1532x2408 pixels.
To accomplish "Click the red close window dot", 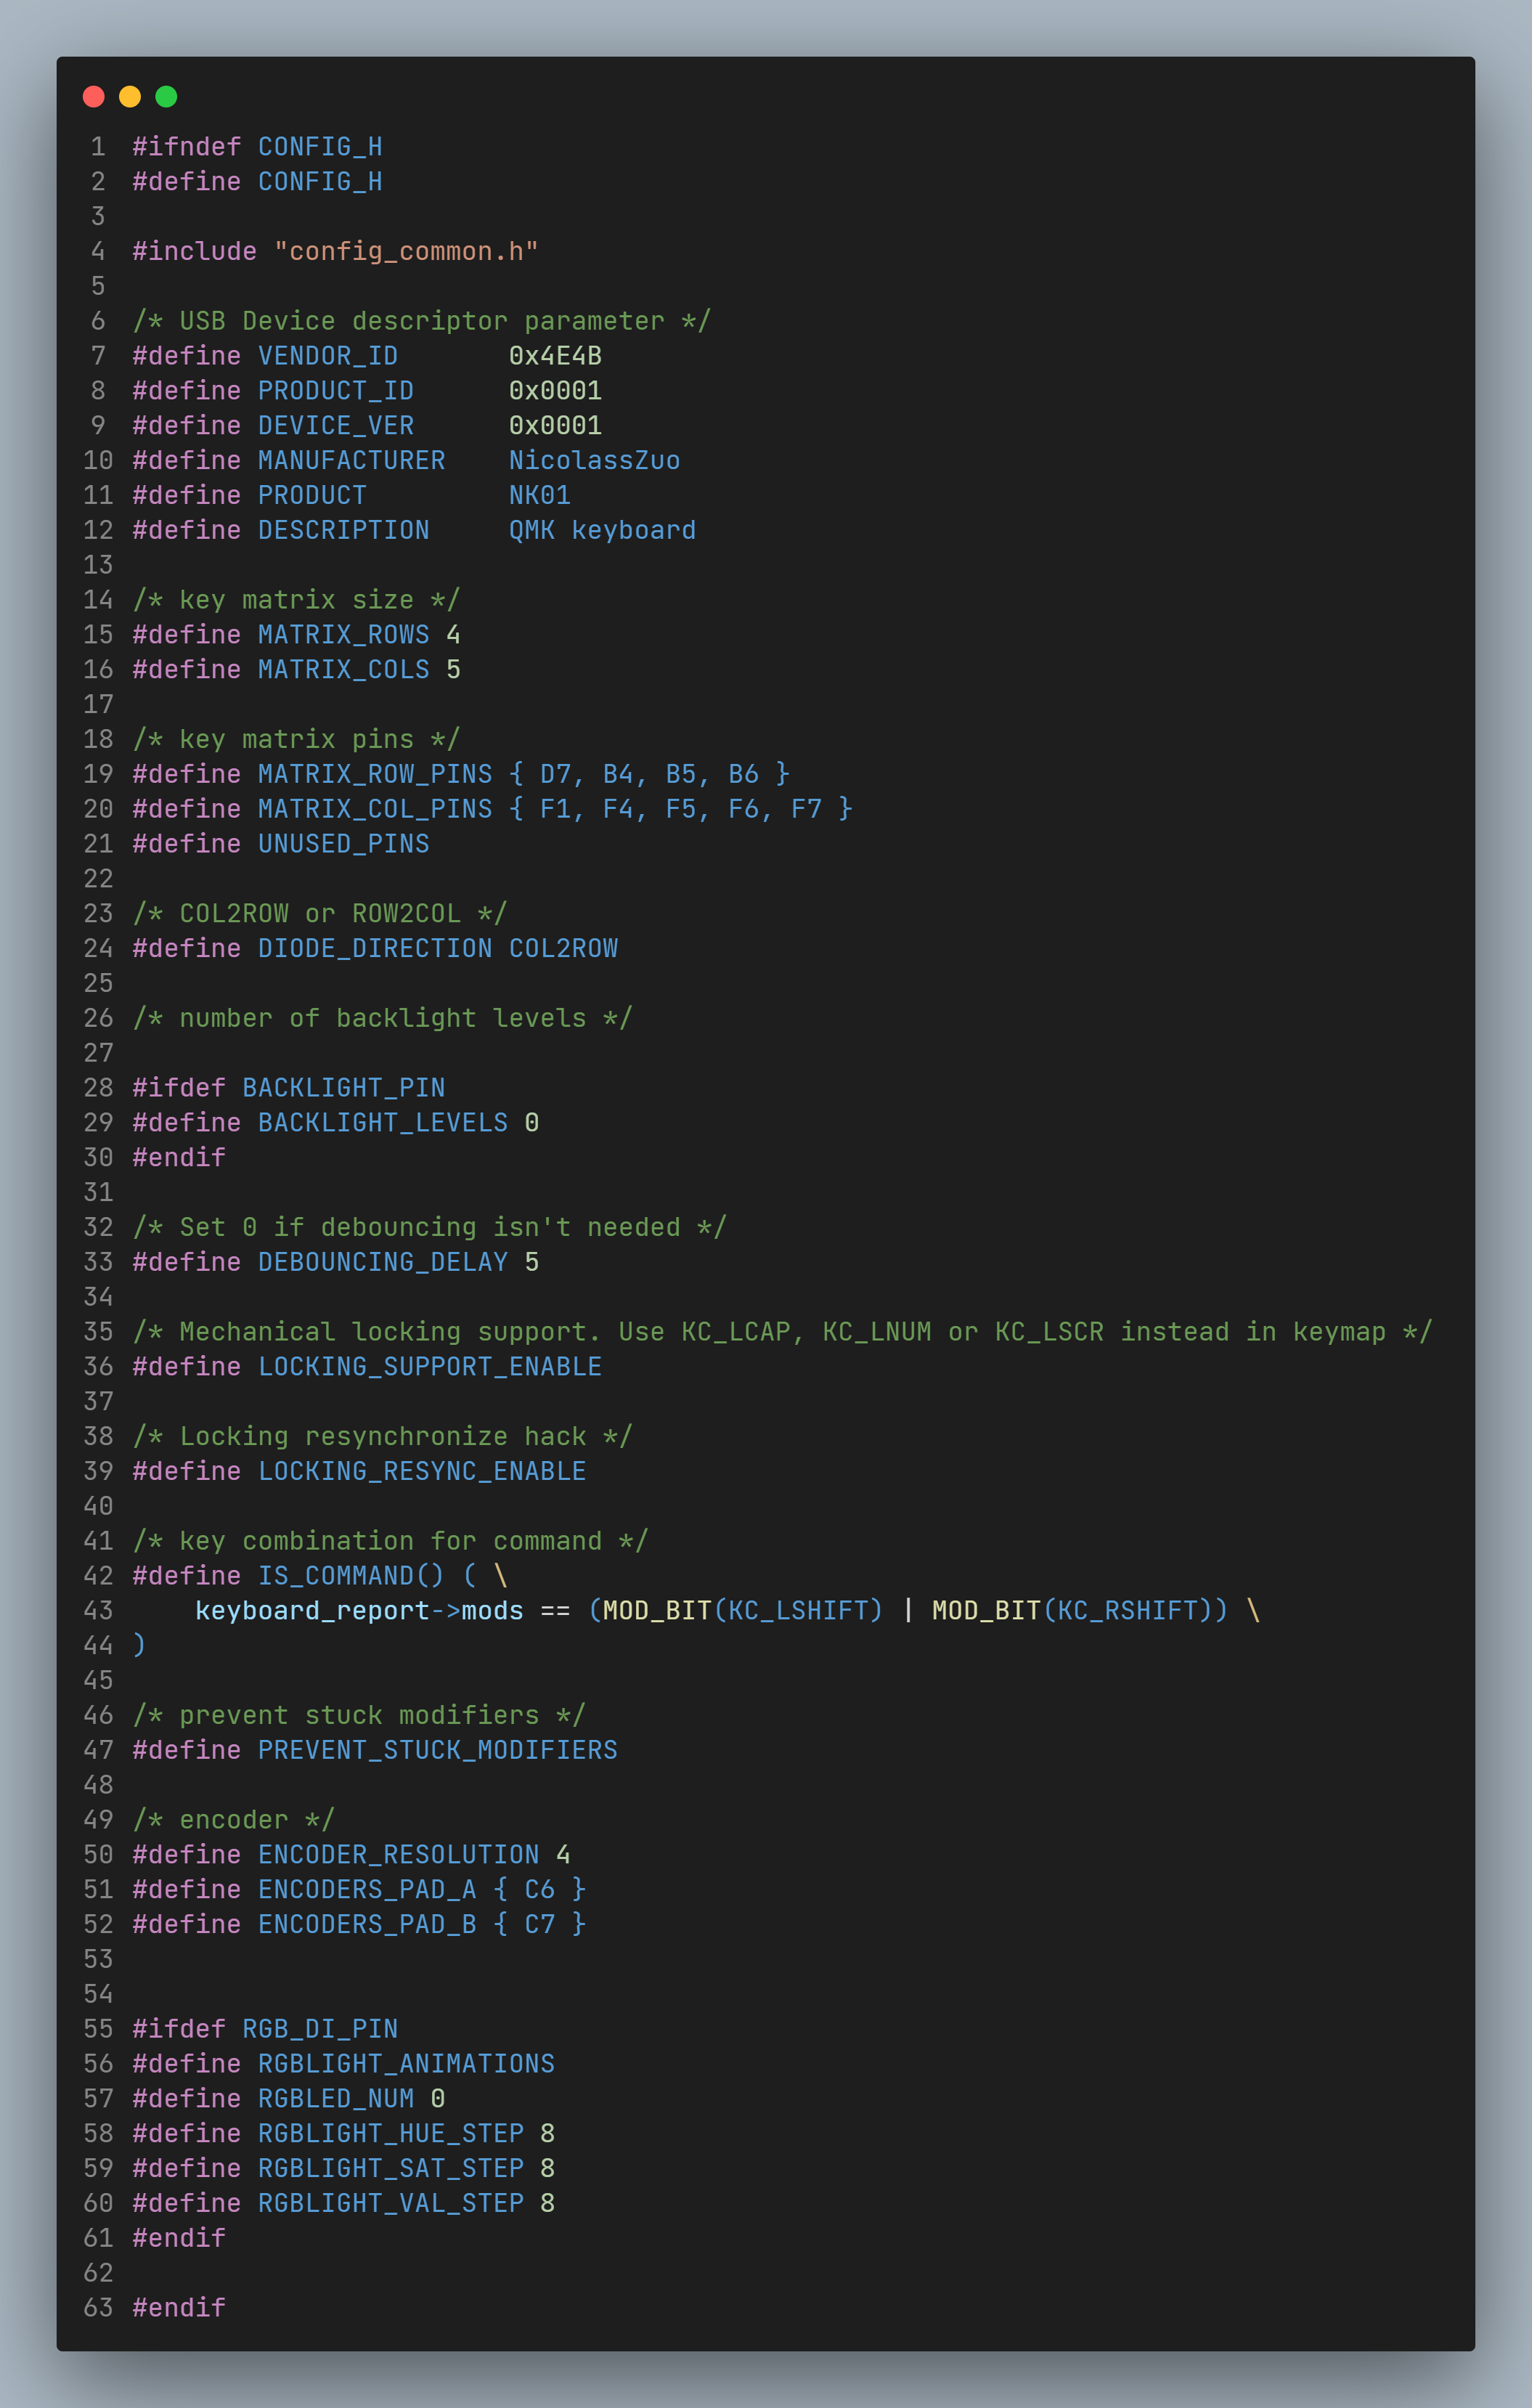I will coord(94,96).
